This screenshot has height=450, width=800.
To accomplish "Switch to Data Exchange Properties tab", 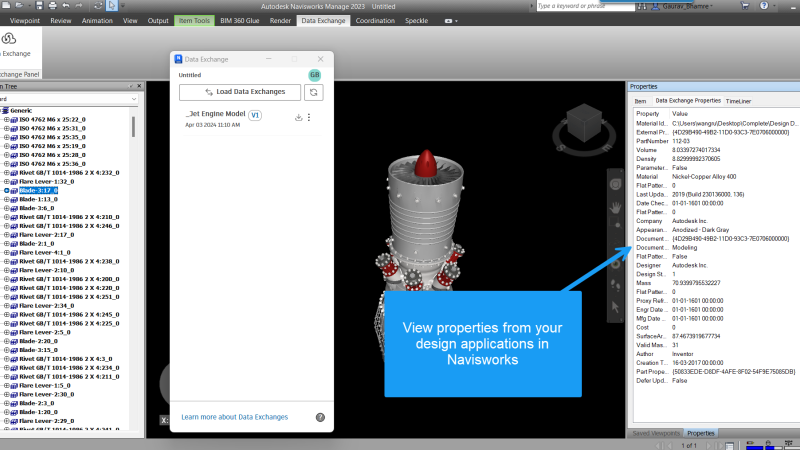I will point(688,101).
